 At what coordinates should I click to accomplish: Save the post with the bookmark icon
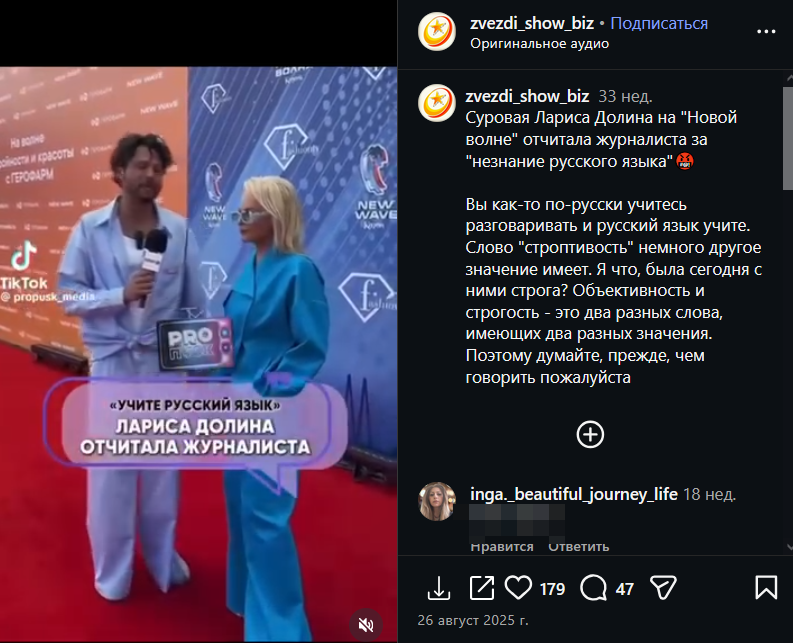pos(766,588)
